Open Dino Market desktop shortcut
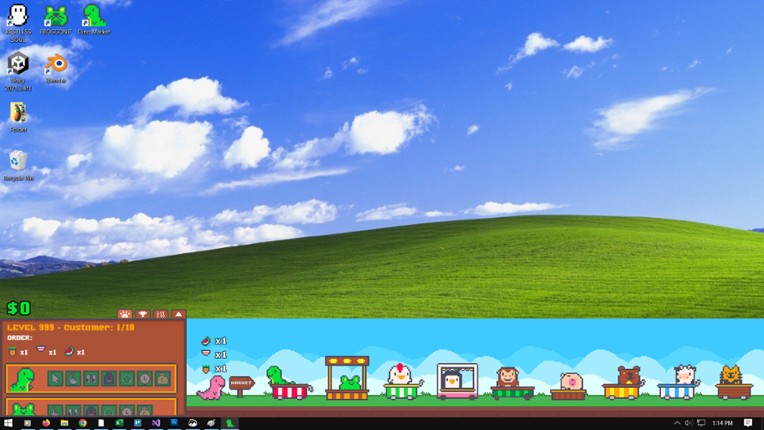Image resolution: width=764 pixels, height=430 pixels. 93,18
